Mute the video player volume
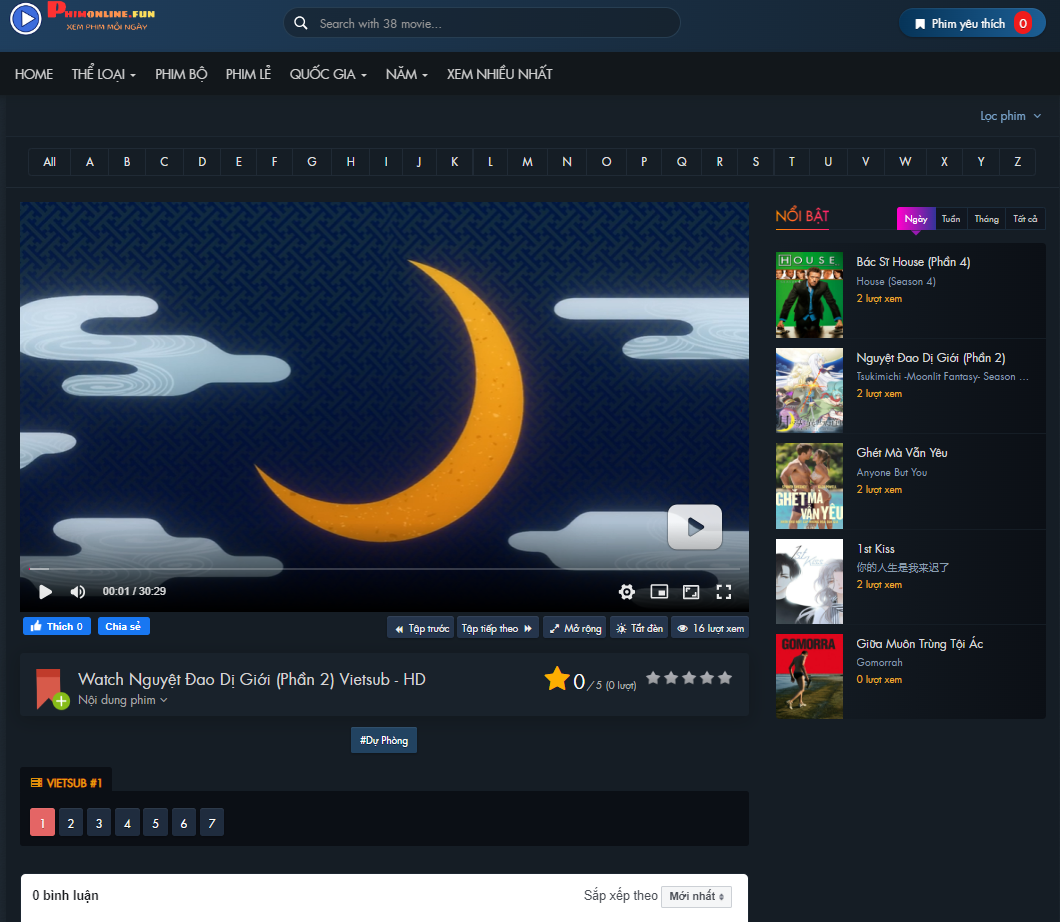The width and height of the screenshot is (1060, 922). (78, 591)
